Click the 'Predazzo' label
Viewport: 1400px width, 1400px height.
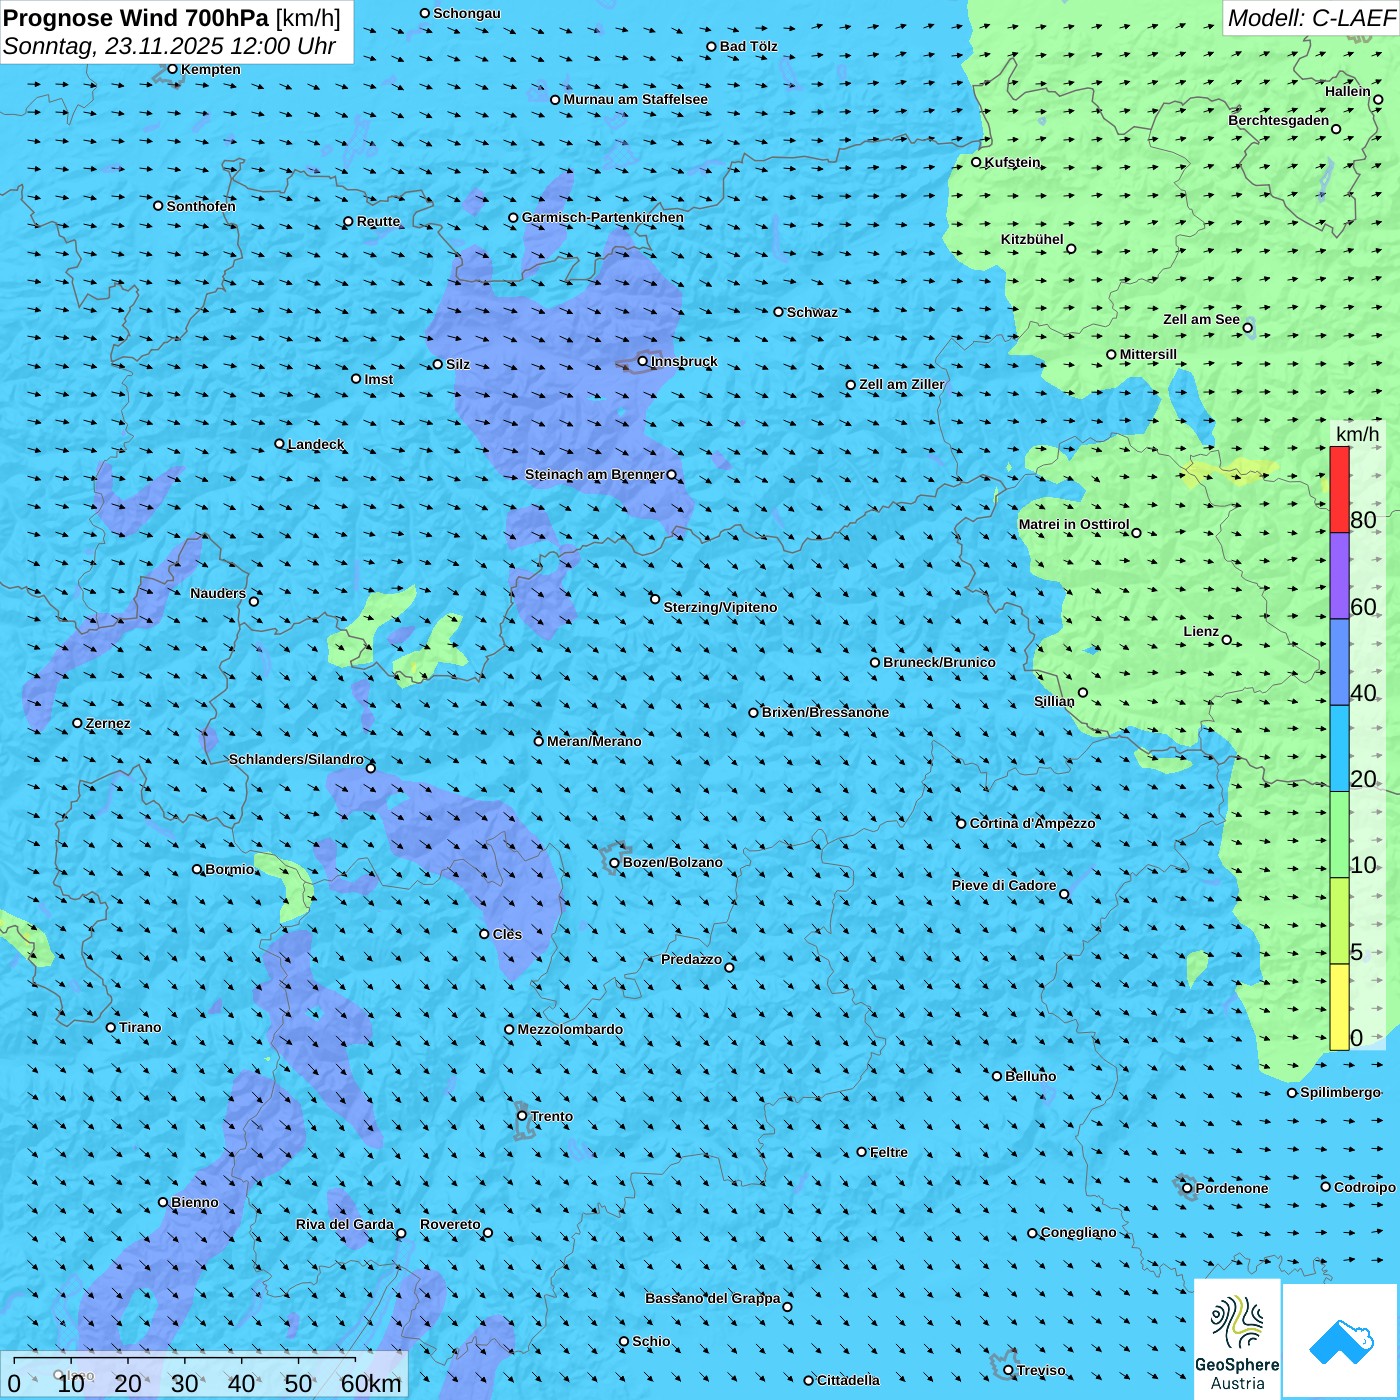point(691,959)
